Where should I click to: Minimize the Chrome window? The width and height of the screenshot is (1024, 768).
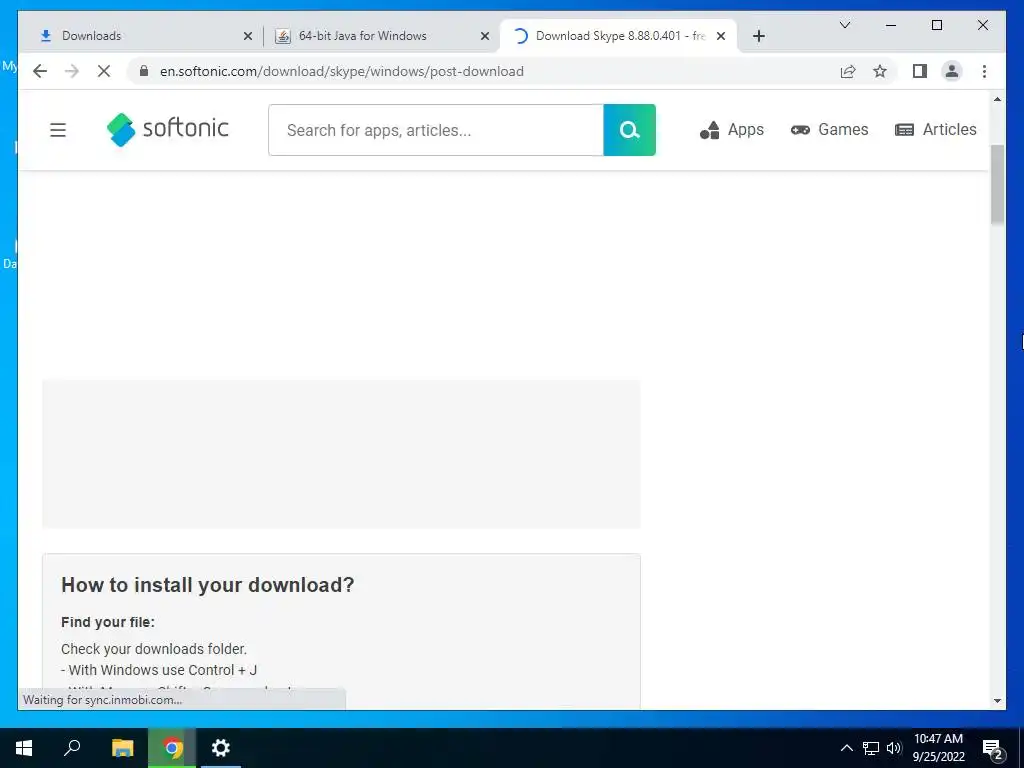point(891,25)
